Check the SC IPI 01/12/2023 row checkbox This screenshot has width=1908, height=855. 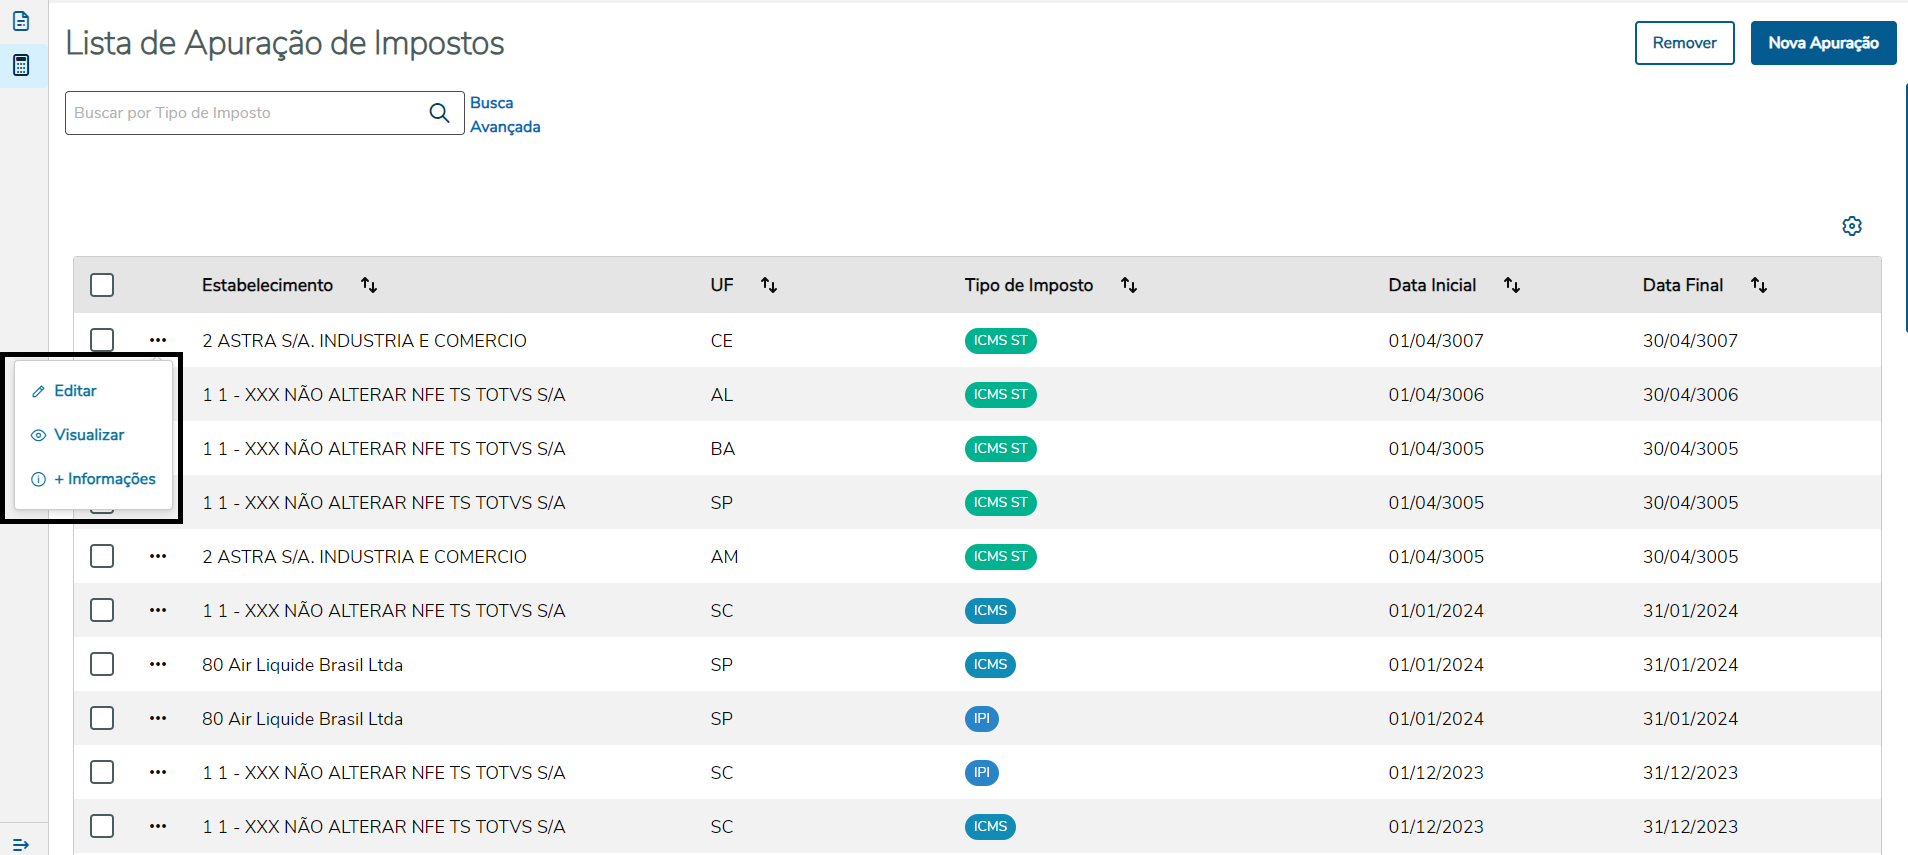tap(102, 772)
